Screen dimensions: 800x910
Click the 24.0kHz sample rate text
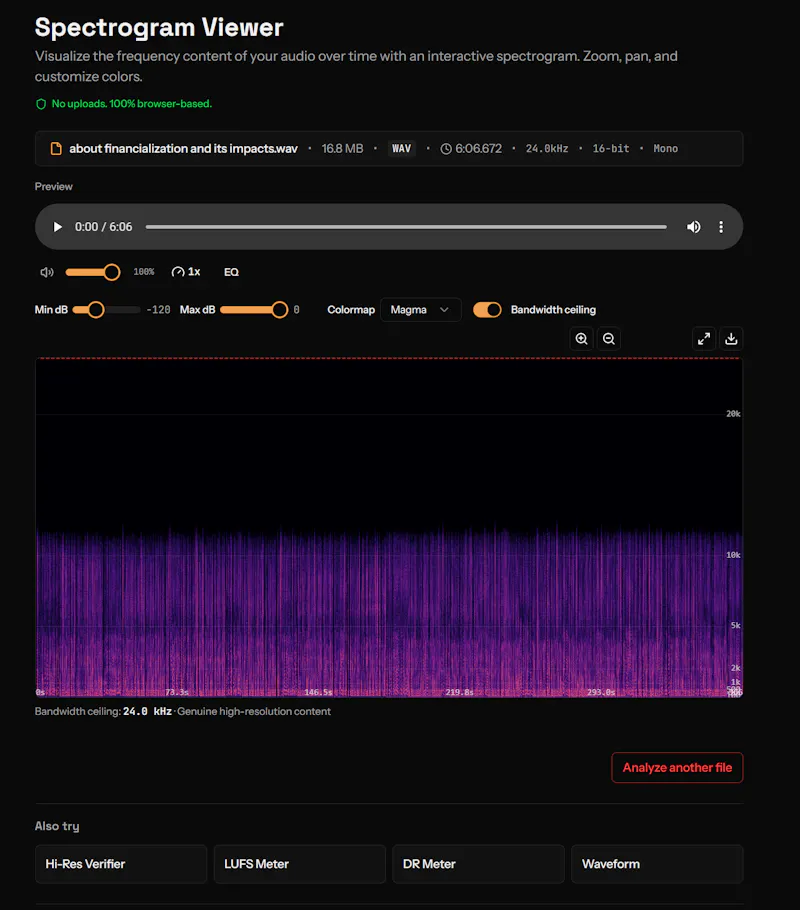[x=547, y=149]
